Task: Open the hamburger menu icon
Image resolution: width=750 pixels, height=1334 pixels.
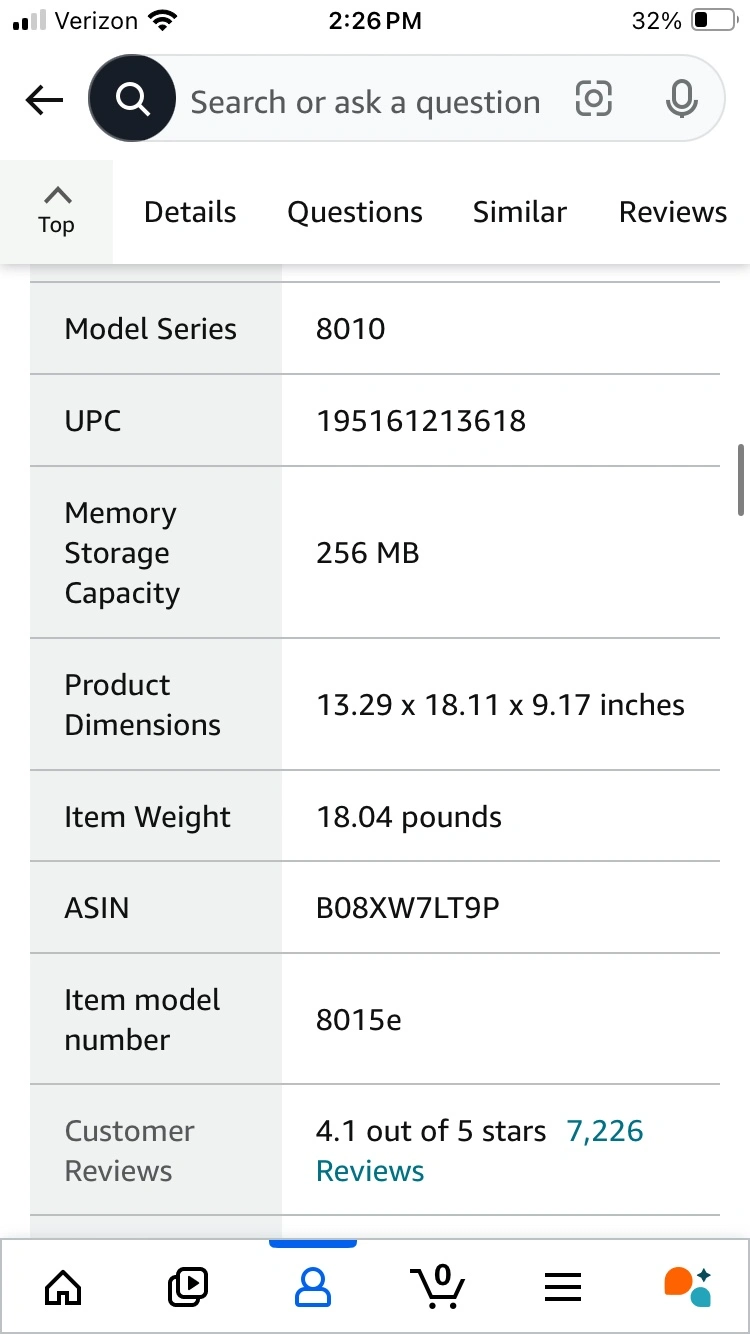Action: pyautogui.click(x=563, y=1286)
